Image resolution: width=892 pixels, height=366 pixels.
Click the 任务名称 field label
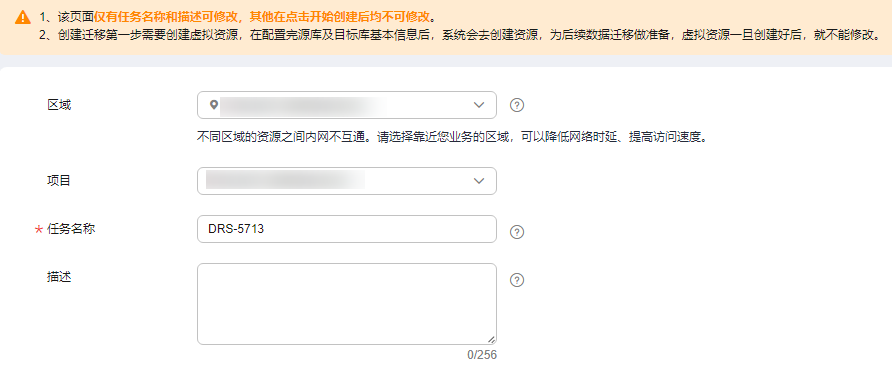point(71,229)
